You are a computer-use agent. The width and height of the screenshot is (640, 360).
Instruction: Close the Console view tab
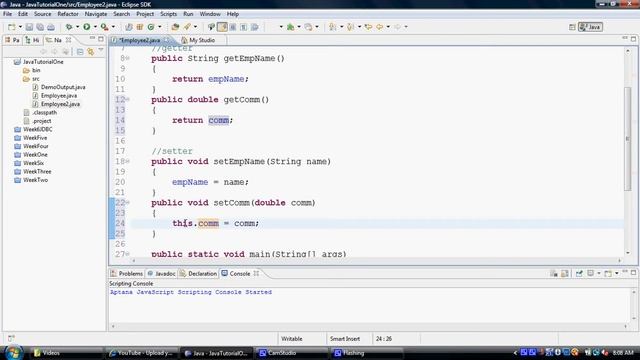(256, 273)
